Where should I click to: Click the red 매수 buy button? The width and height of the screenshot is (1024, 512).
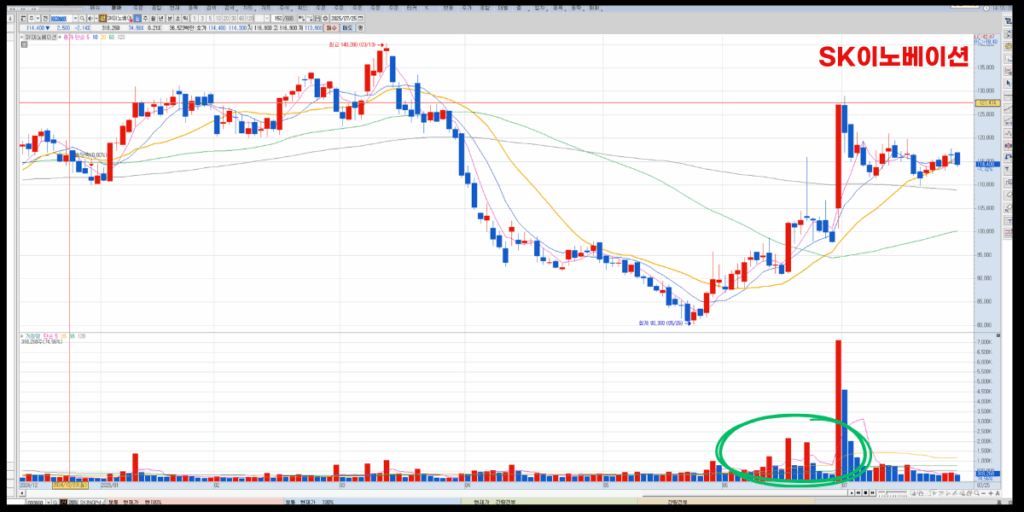click(x=332, y=28)
